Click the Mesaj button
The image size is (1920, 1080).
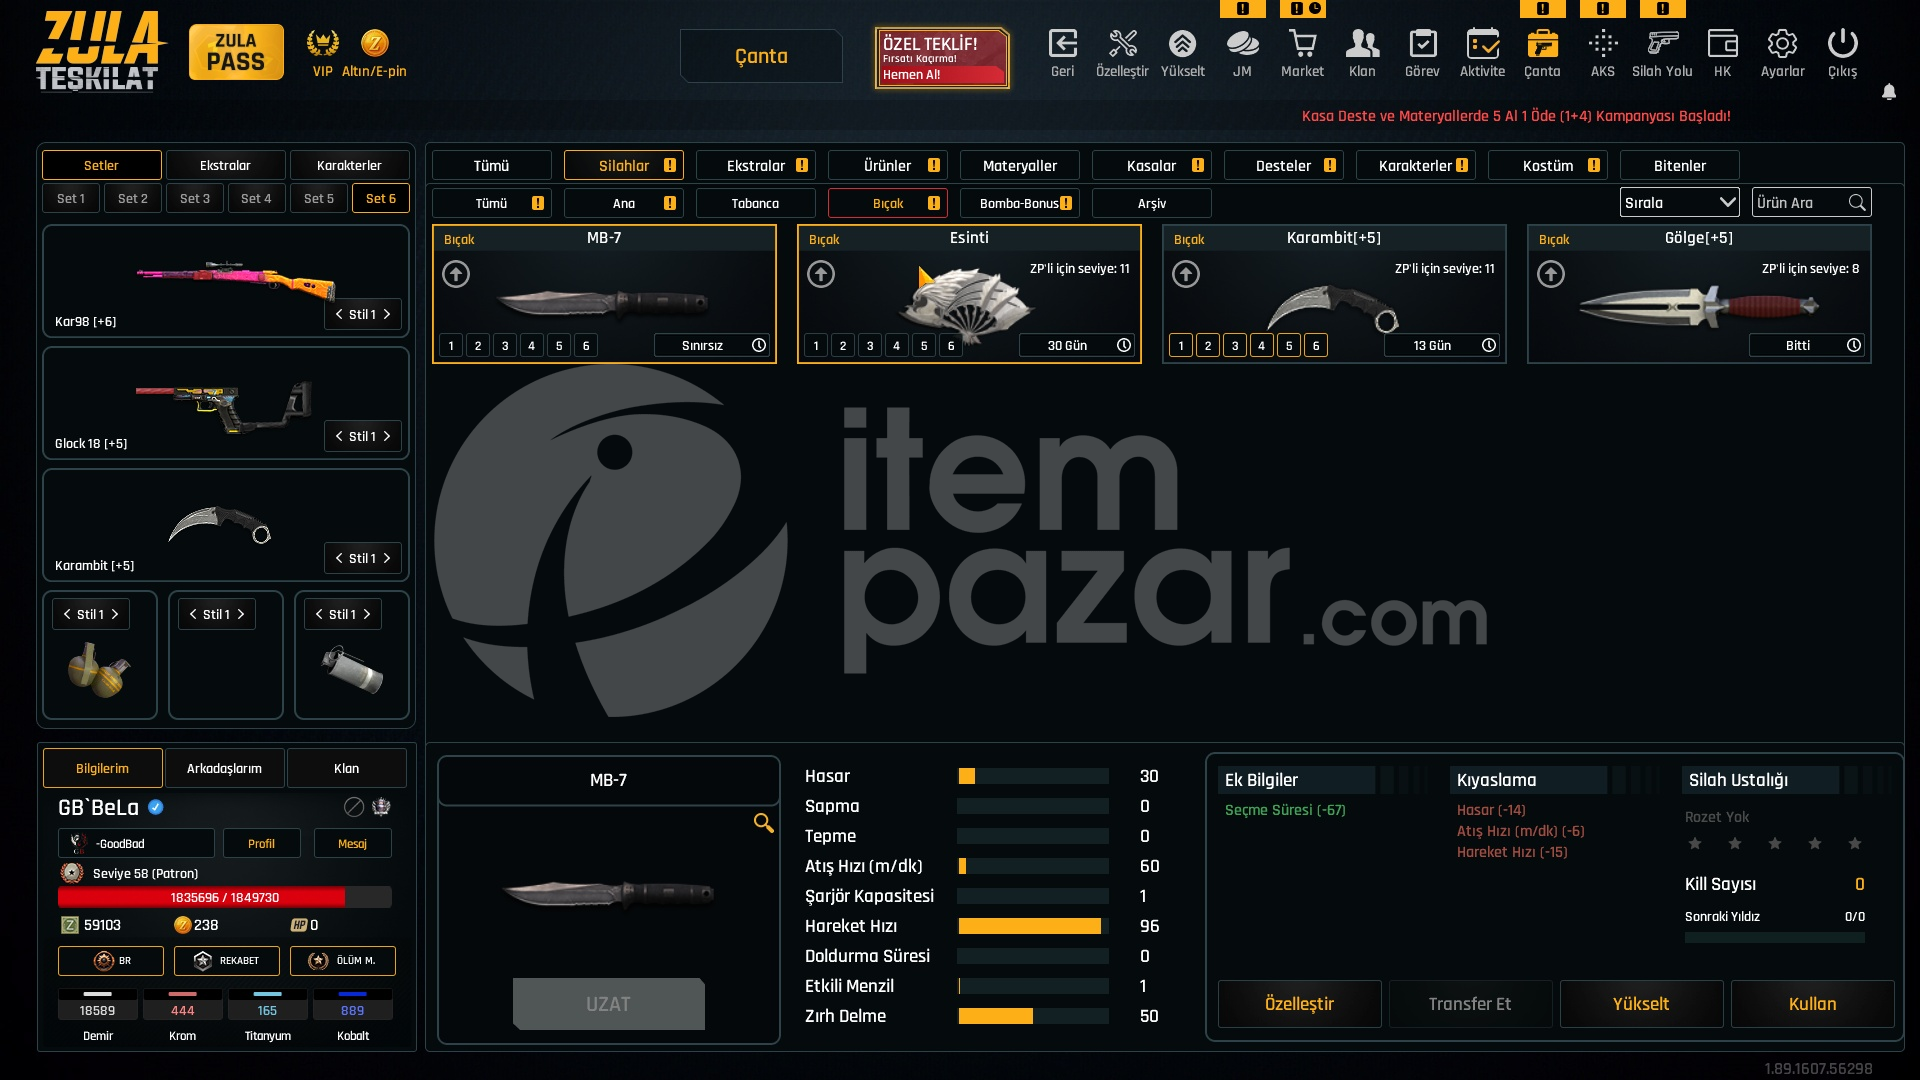352,843
